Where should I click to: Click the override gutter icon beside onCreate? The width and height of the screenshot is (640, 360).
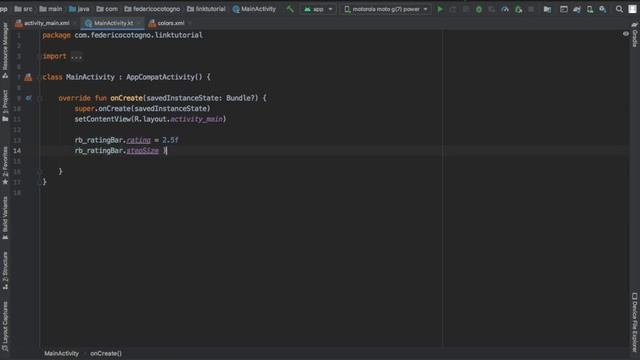point(28,98)
